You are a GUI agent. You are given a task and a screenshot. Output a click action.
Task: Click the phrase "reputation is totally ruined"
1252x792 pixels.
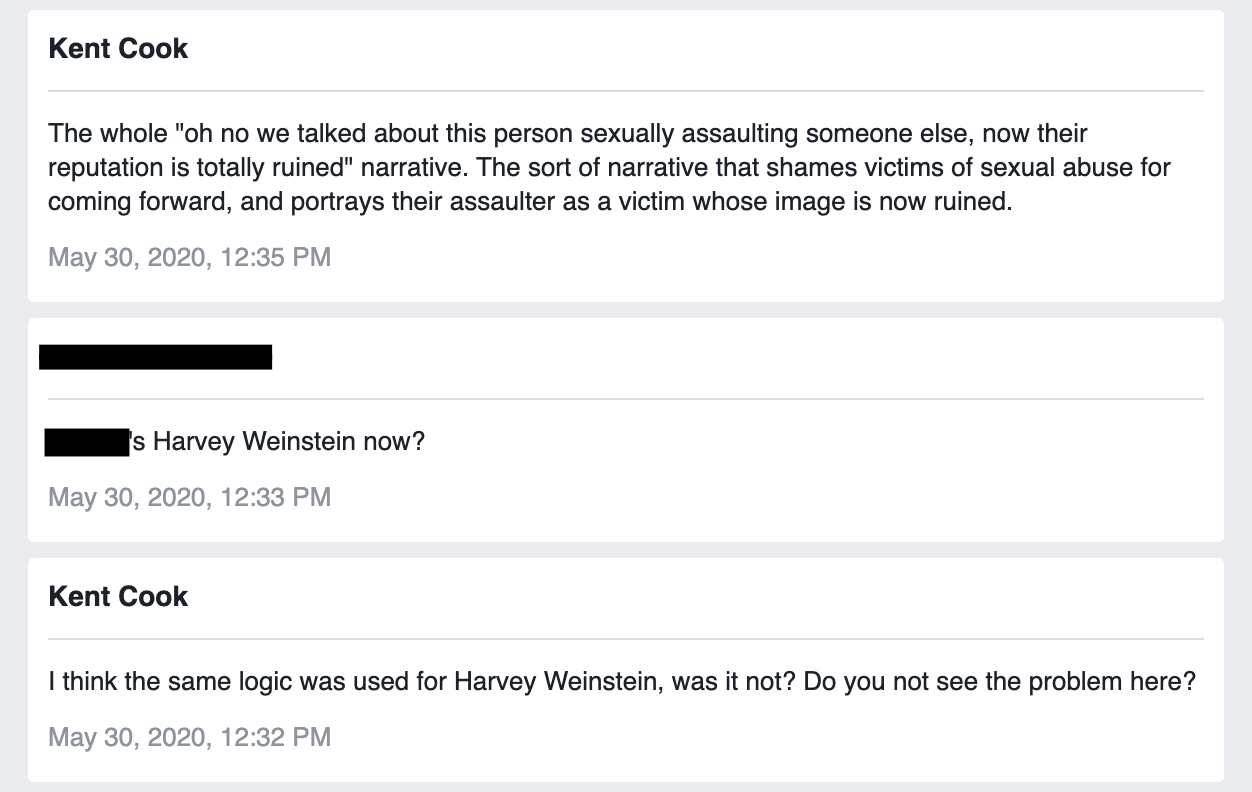[193, 167]
